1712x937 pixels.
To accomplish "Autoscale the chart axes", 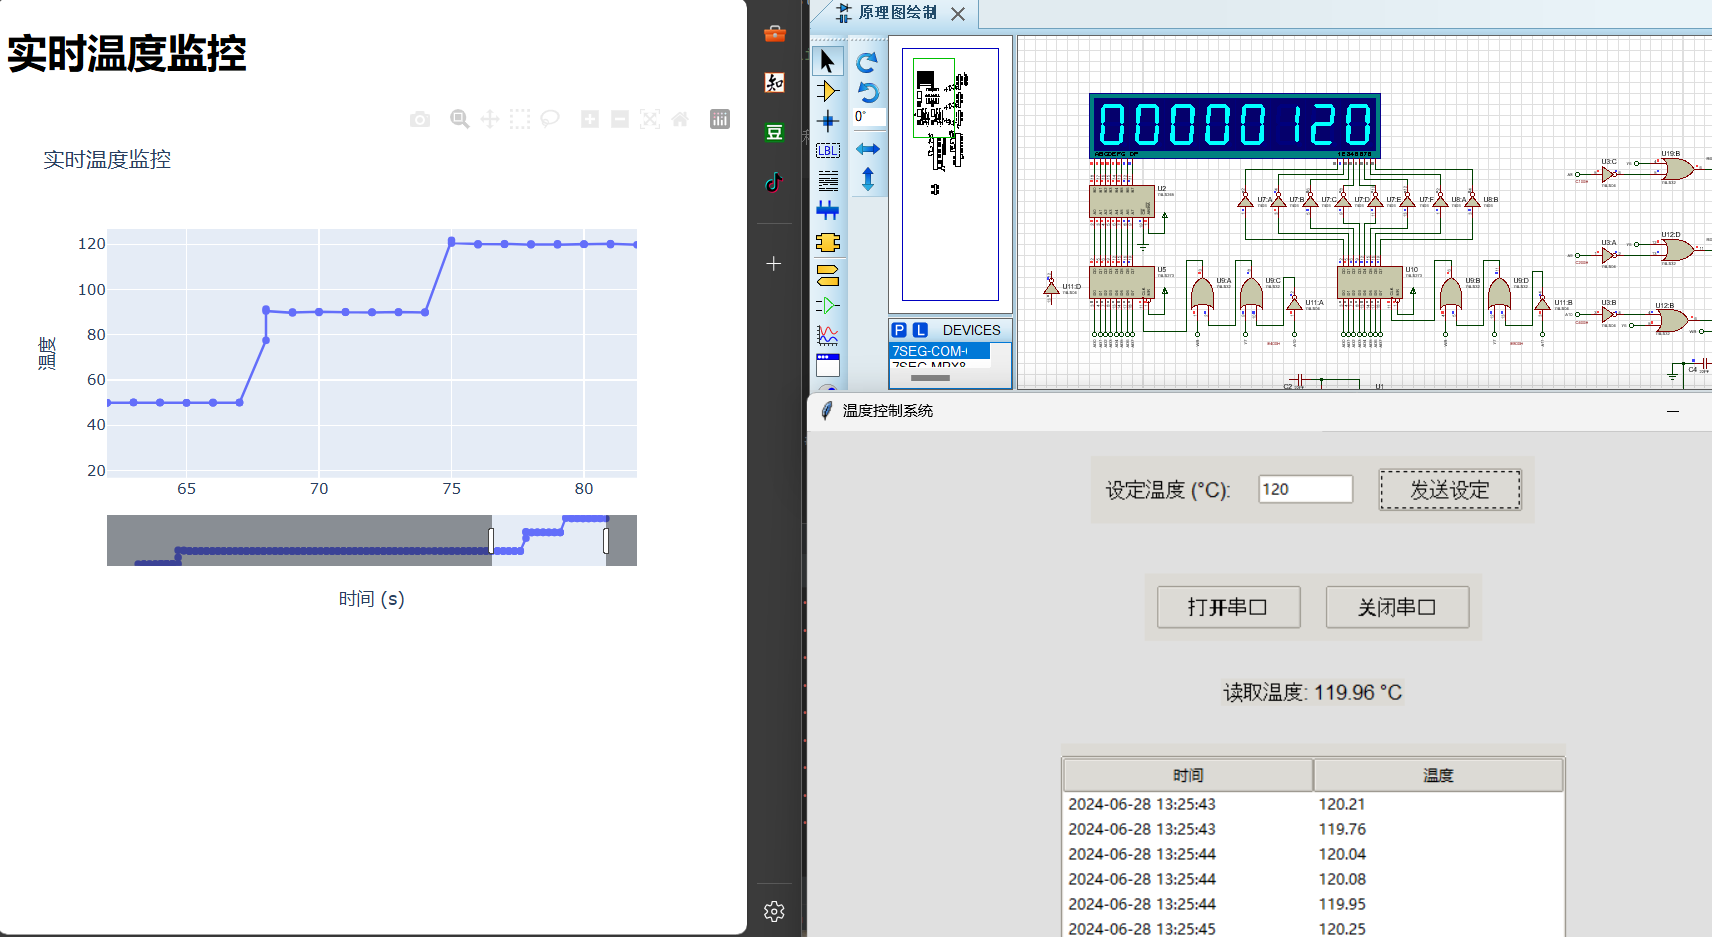I will (650, 120).
